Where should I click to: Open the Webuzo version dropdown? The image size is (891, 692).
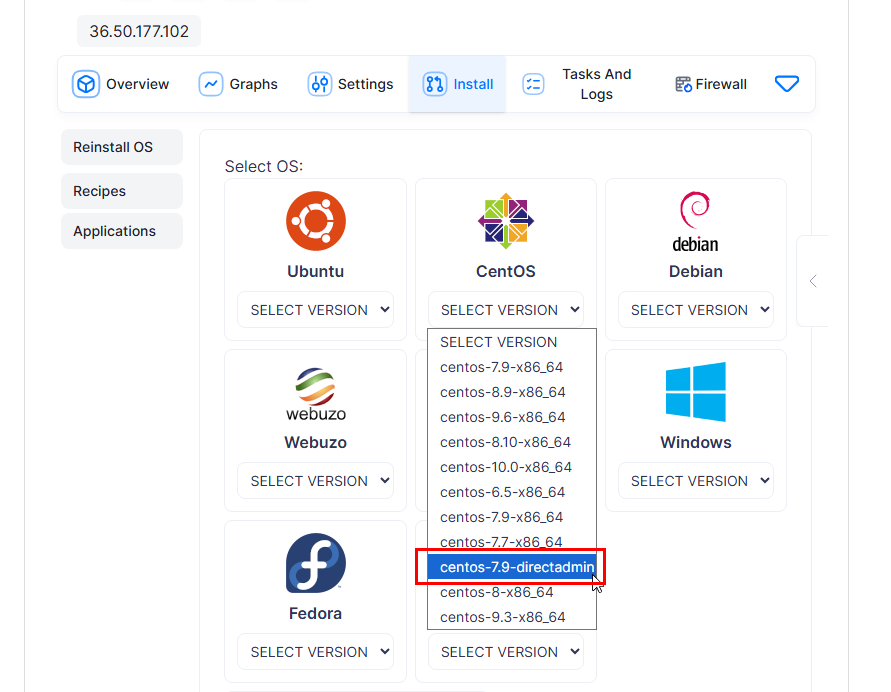point(316,481)
